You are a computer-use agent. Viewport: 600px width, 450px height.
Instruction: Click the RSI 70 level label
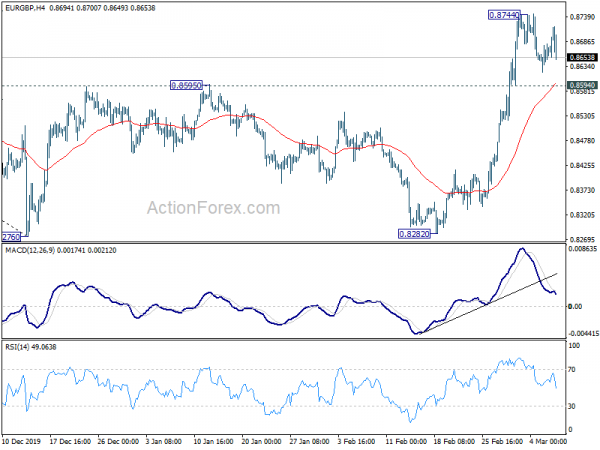[572, 370]
